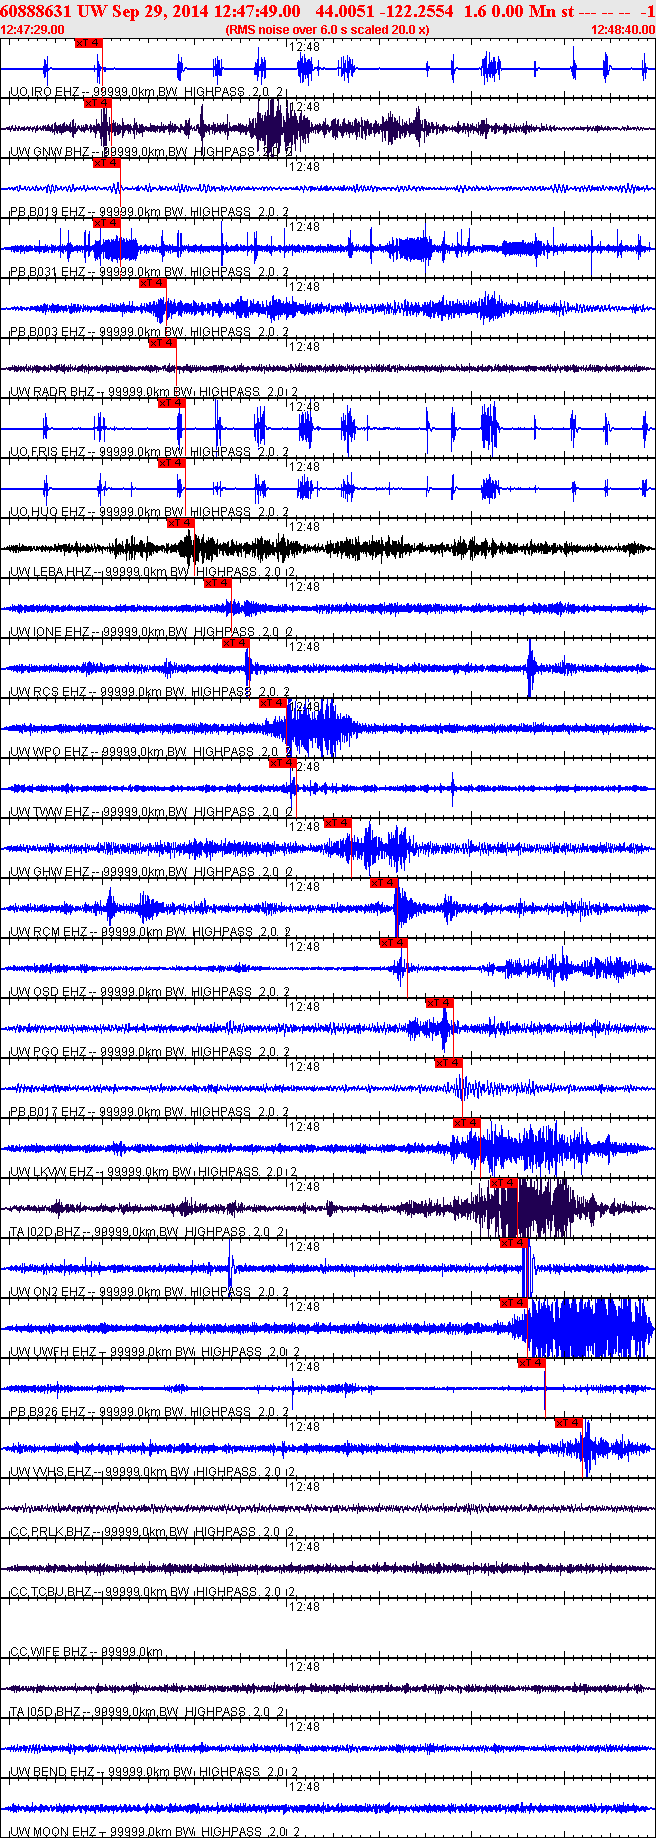Select the pick flag on PB B926 trace
The width and height of the screenshot is (656, 1838).
pyautogui.click(x=532, y=1363)
